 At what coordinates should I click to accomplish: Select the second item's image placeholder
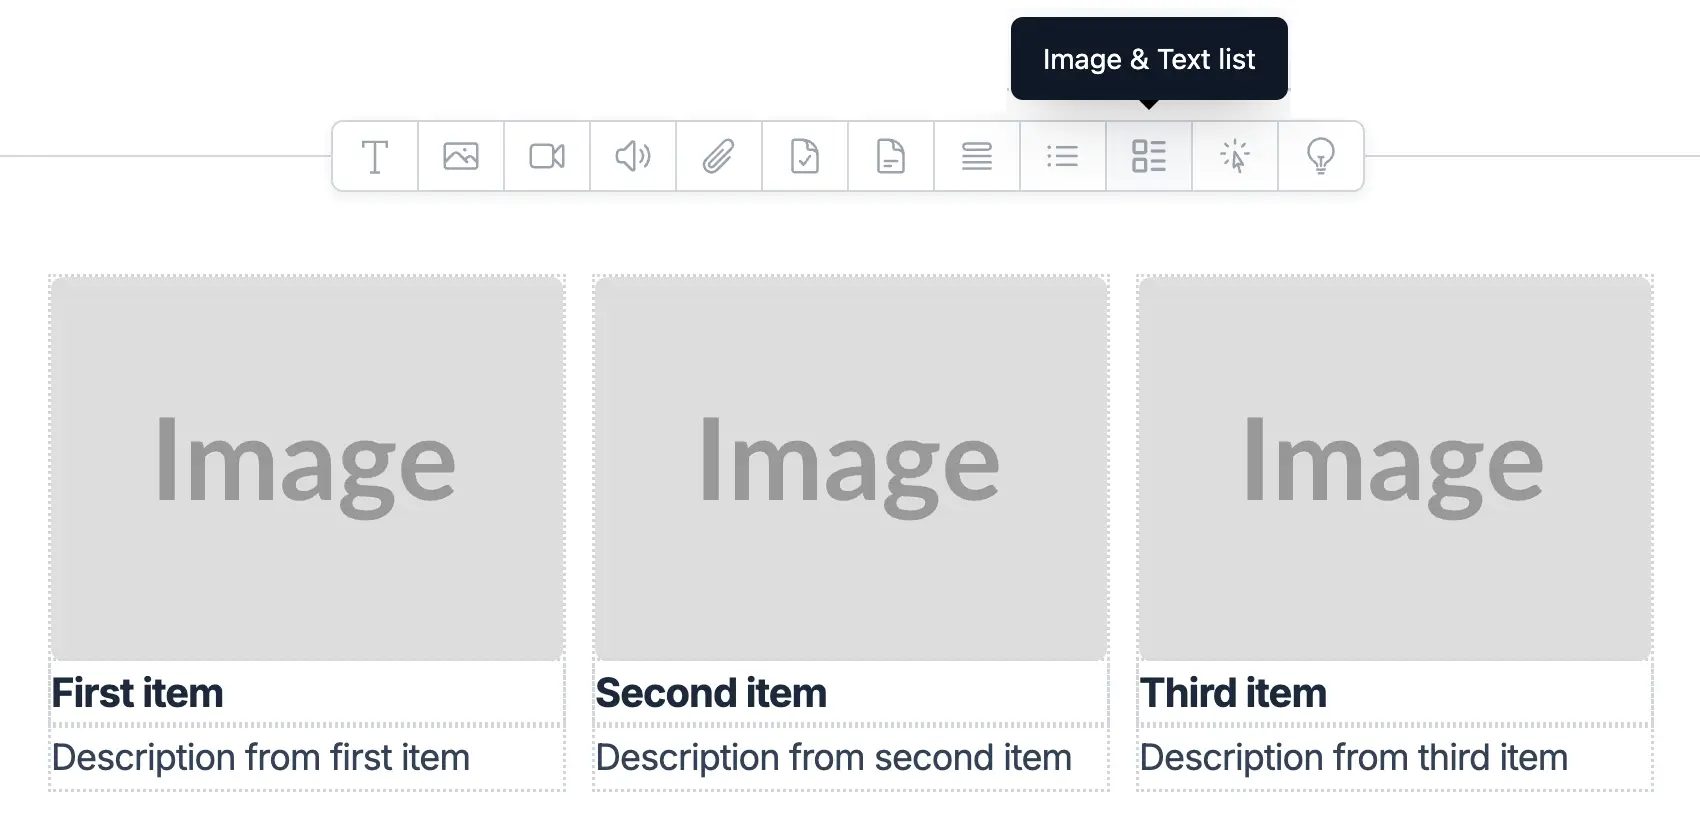(849, 460)
